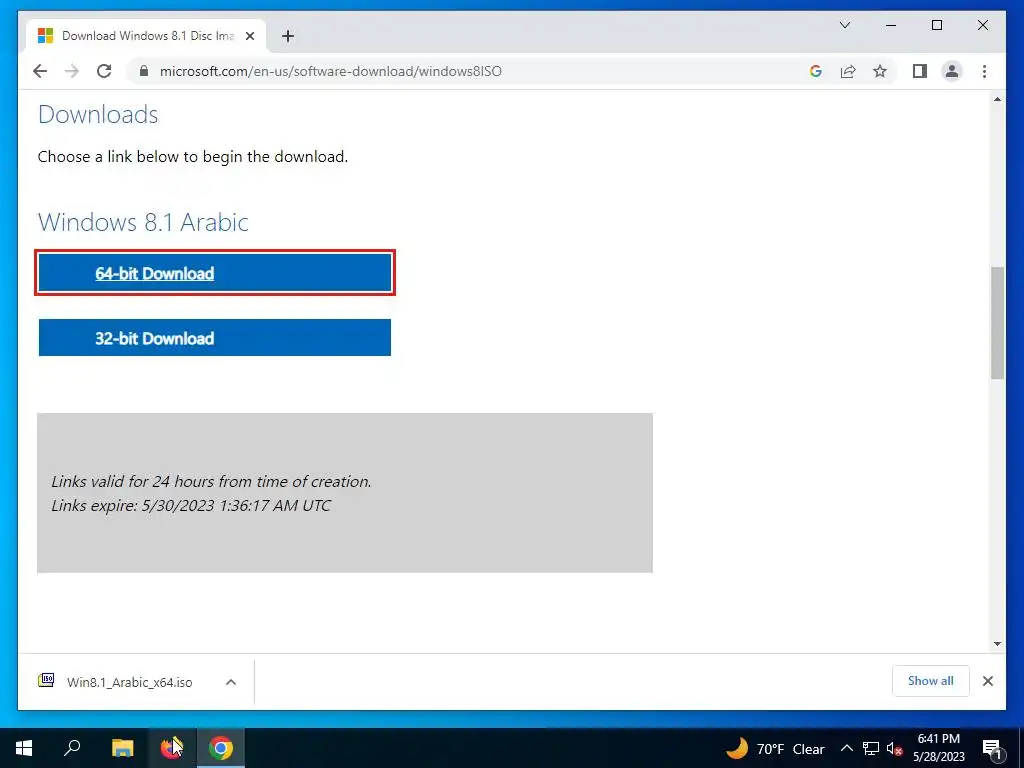Go back to the previous page
1024x768 pixels.
pos(40,71)
